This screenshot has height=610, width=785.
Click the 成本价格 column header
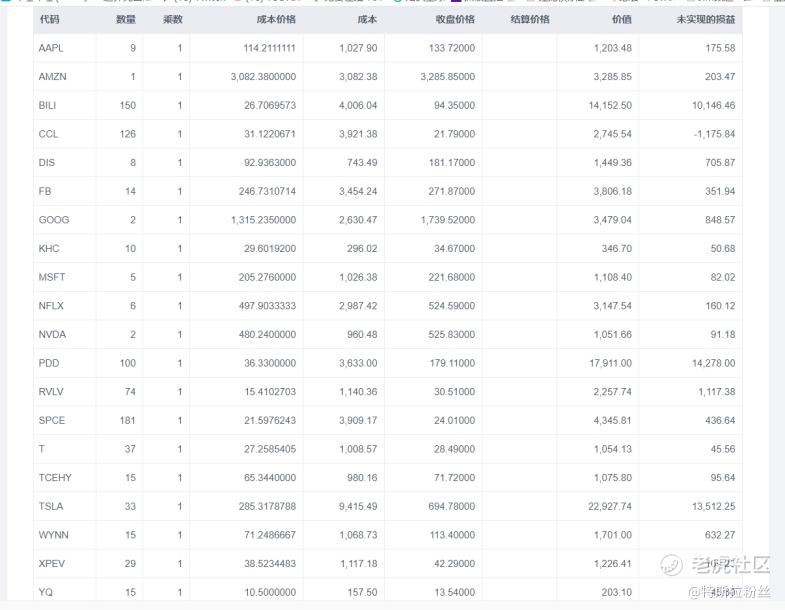276,20
